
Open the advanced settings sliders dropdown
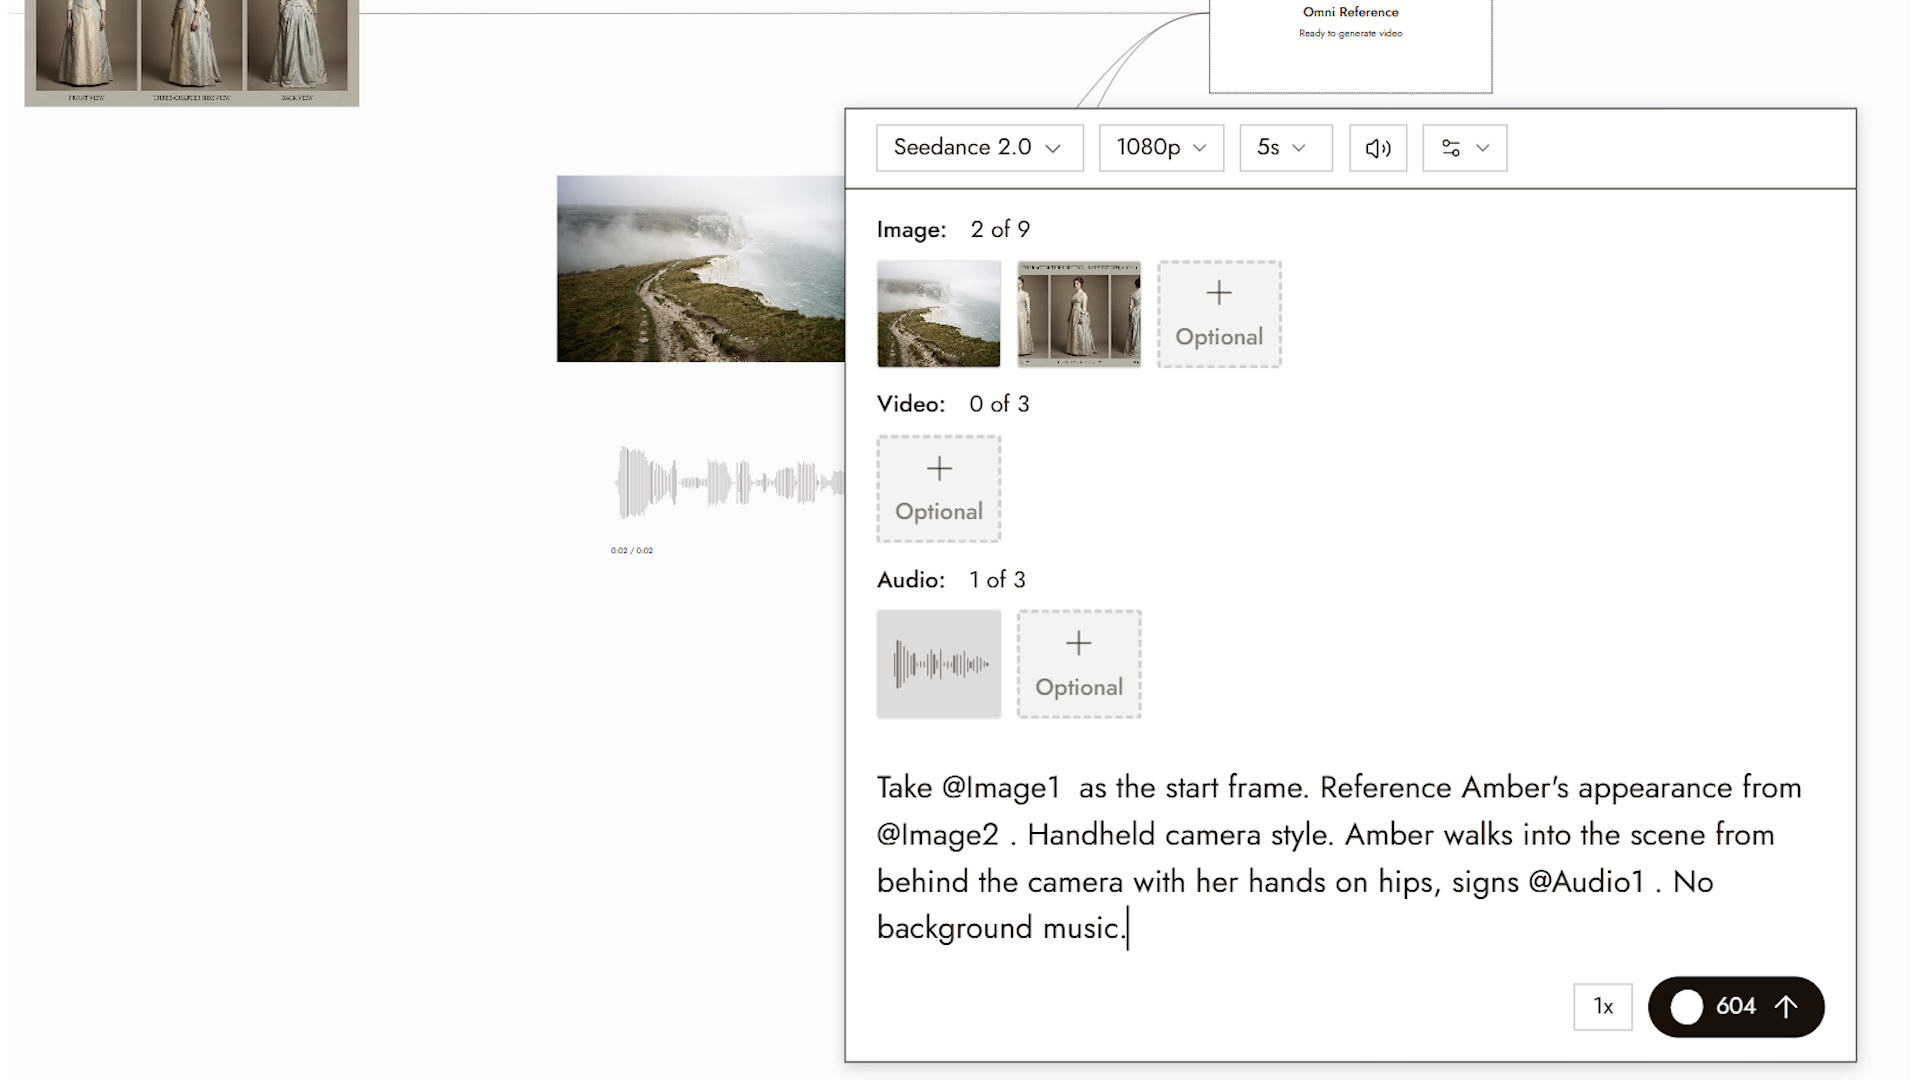click(x=1464, y=148)
